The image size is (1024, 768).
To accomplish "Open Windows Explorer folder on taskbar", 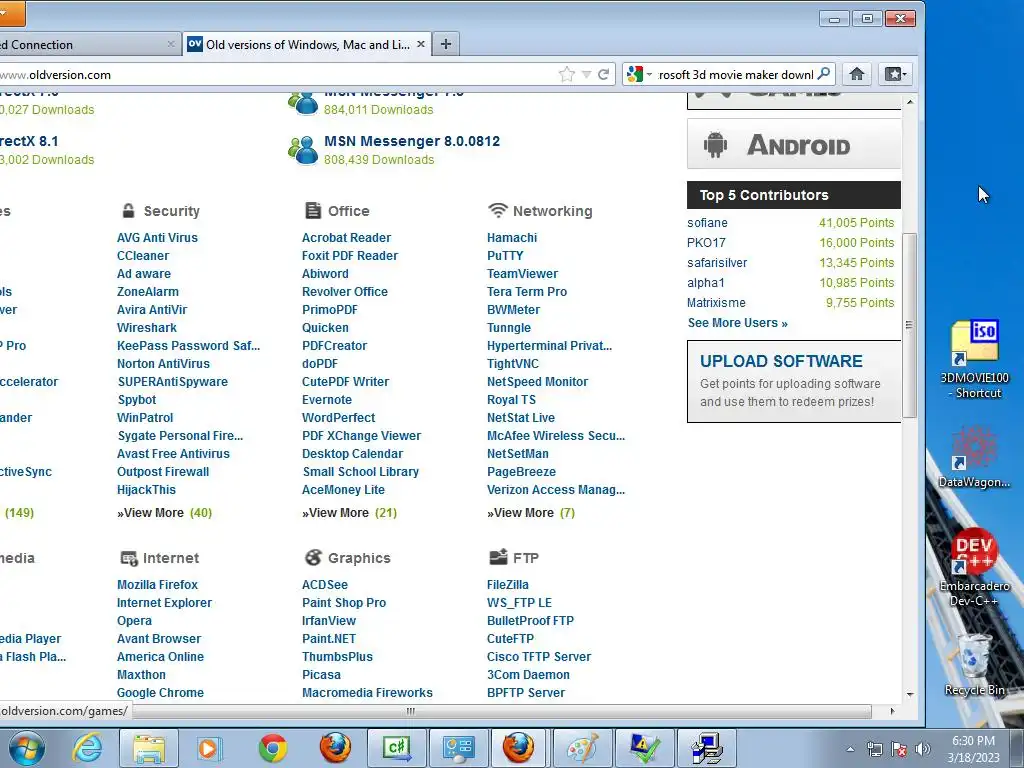I will [x=149, y=748].
